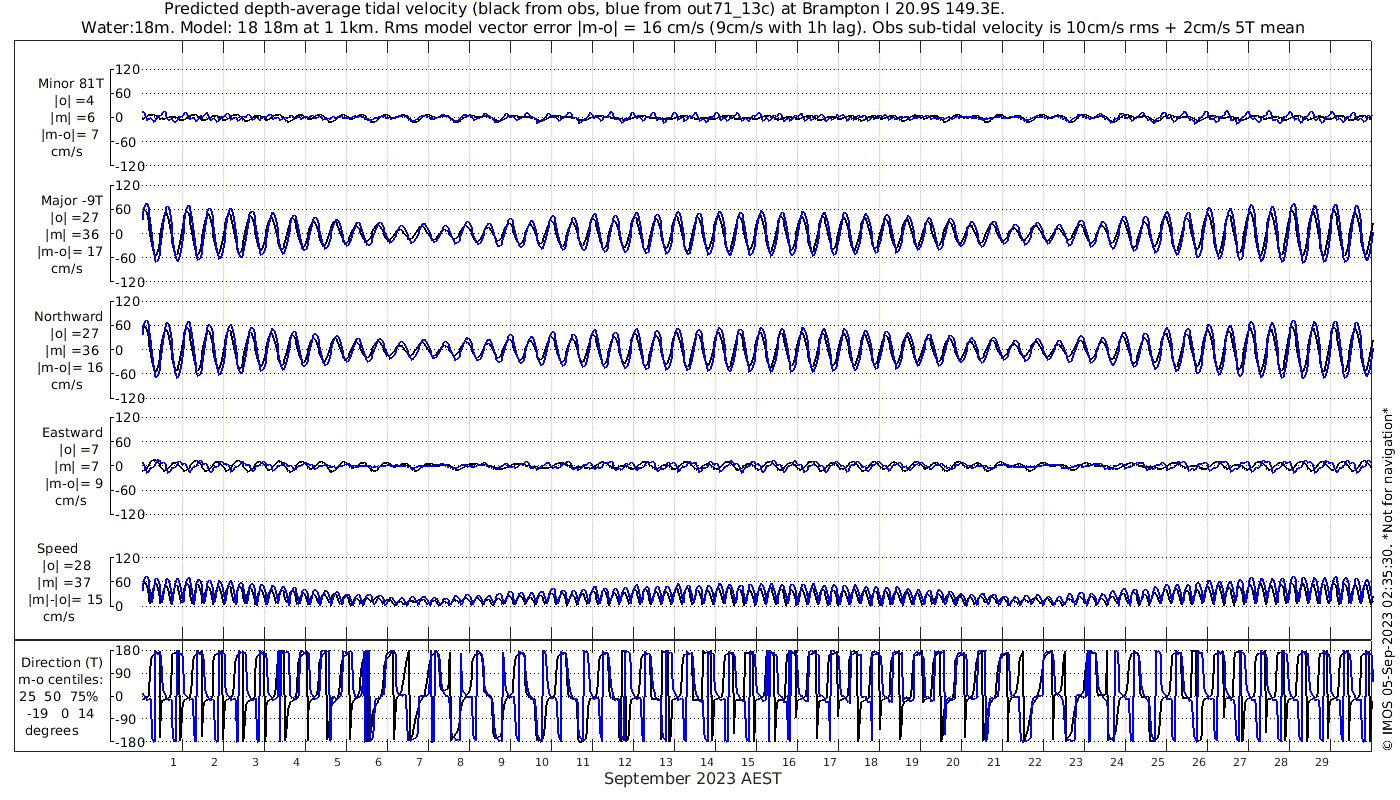Click the "-60" tick of the Major panel
Image resolution: width=1400 pixels, height=800 pixels.
pos(127,257)
